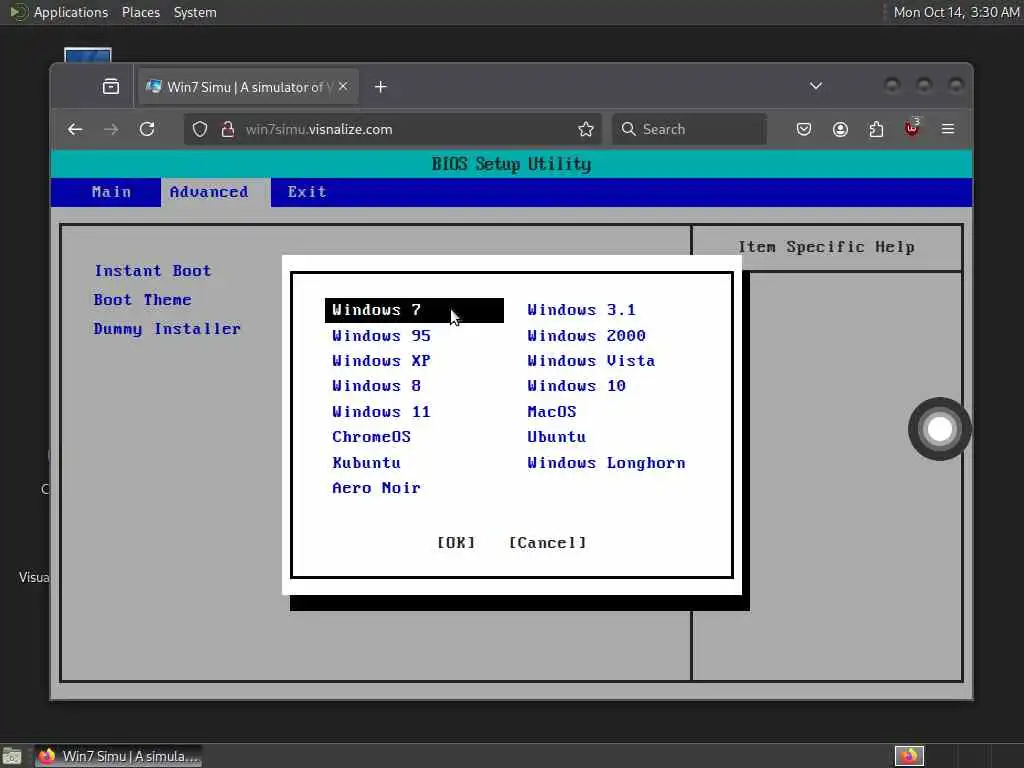
Task: Click the browser Search box
Action: [689, 129]
